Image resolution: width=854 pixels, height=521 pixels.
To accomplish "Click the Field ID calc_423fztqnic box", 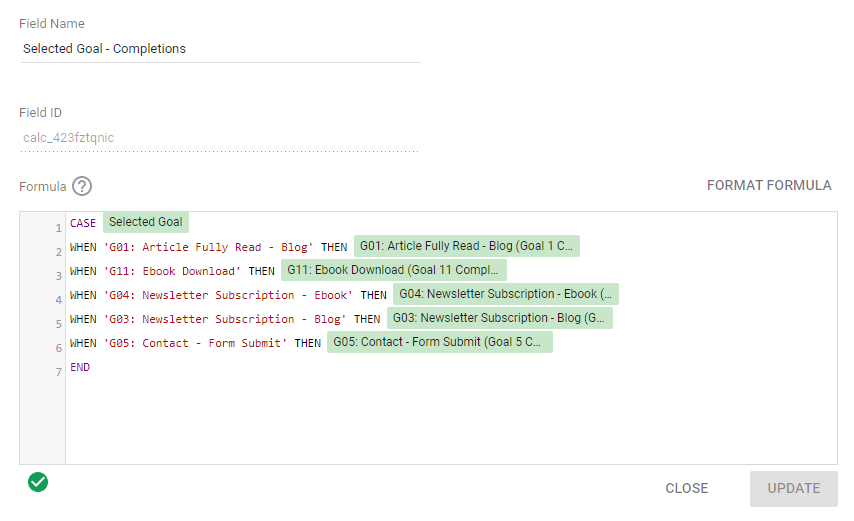I will point(219,138).
